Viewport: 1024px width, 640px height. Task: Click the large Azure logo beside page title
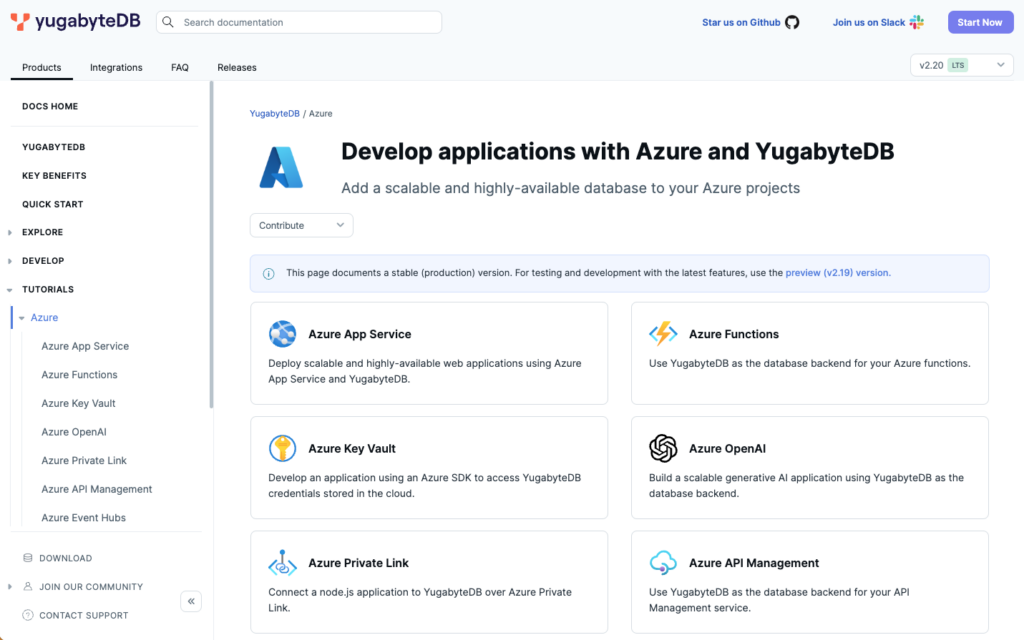(283, 167)
